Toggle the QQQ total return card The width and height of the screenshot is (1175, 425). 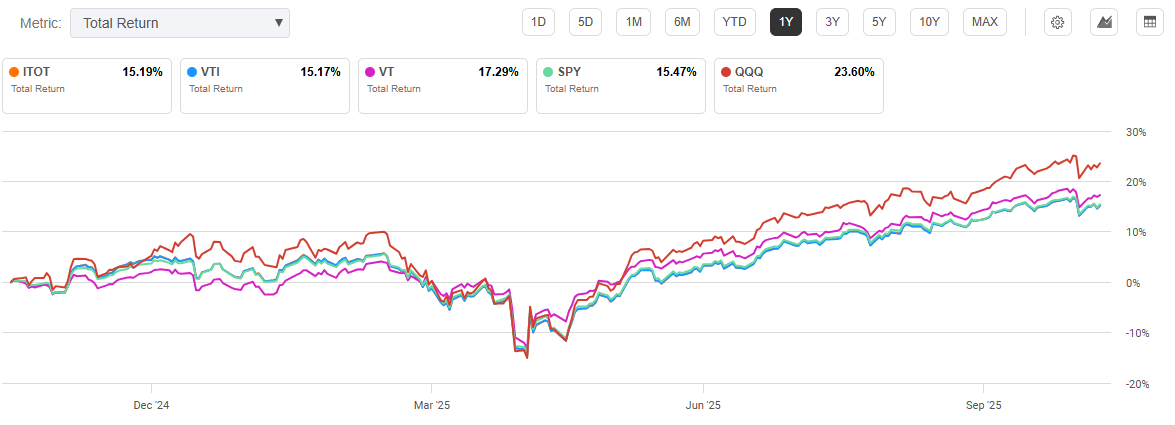799,84
